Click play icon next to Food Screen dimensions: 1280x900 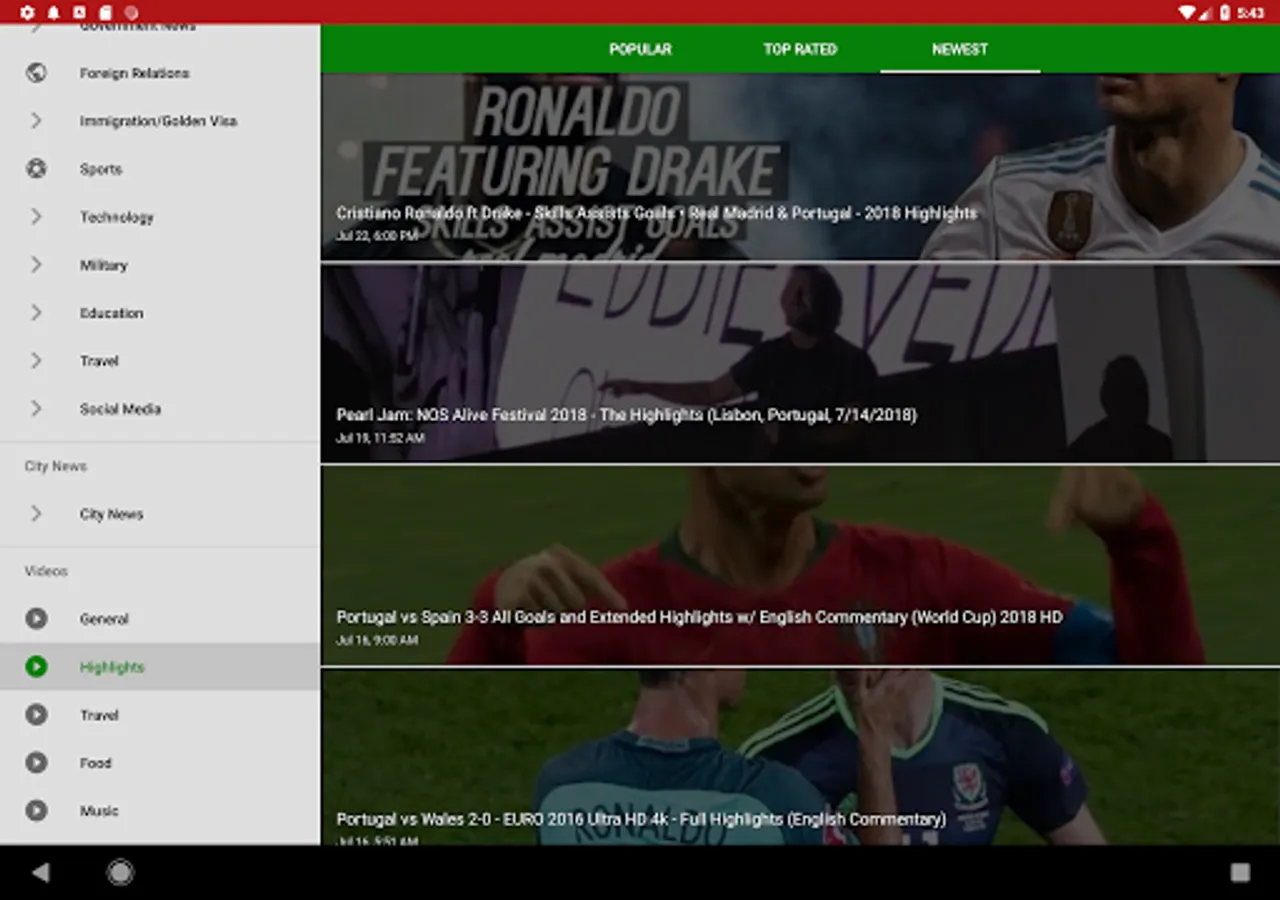[36, 763]
